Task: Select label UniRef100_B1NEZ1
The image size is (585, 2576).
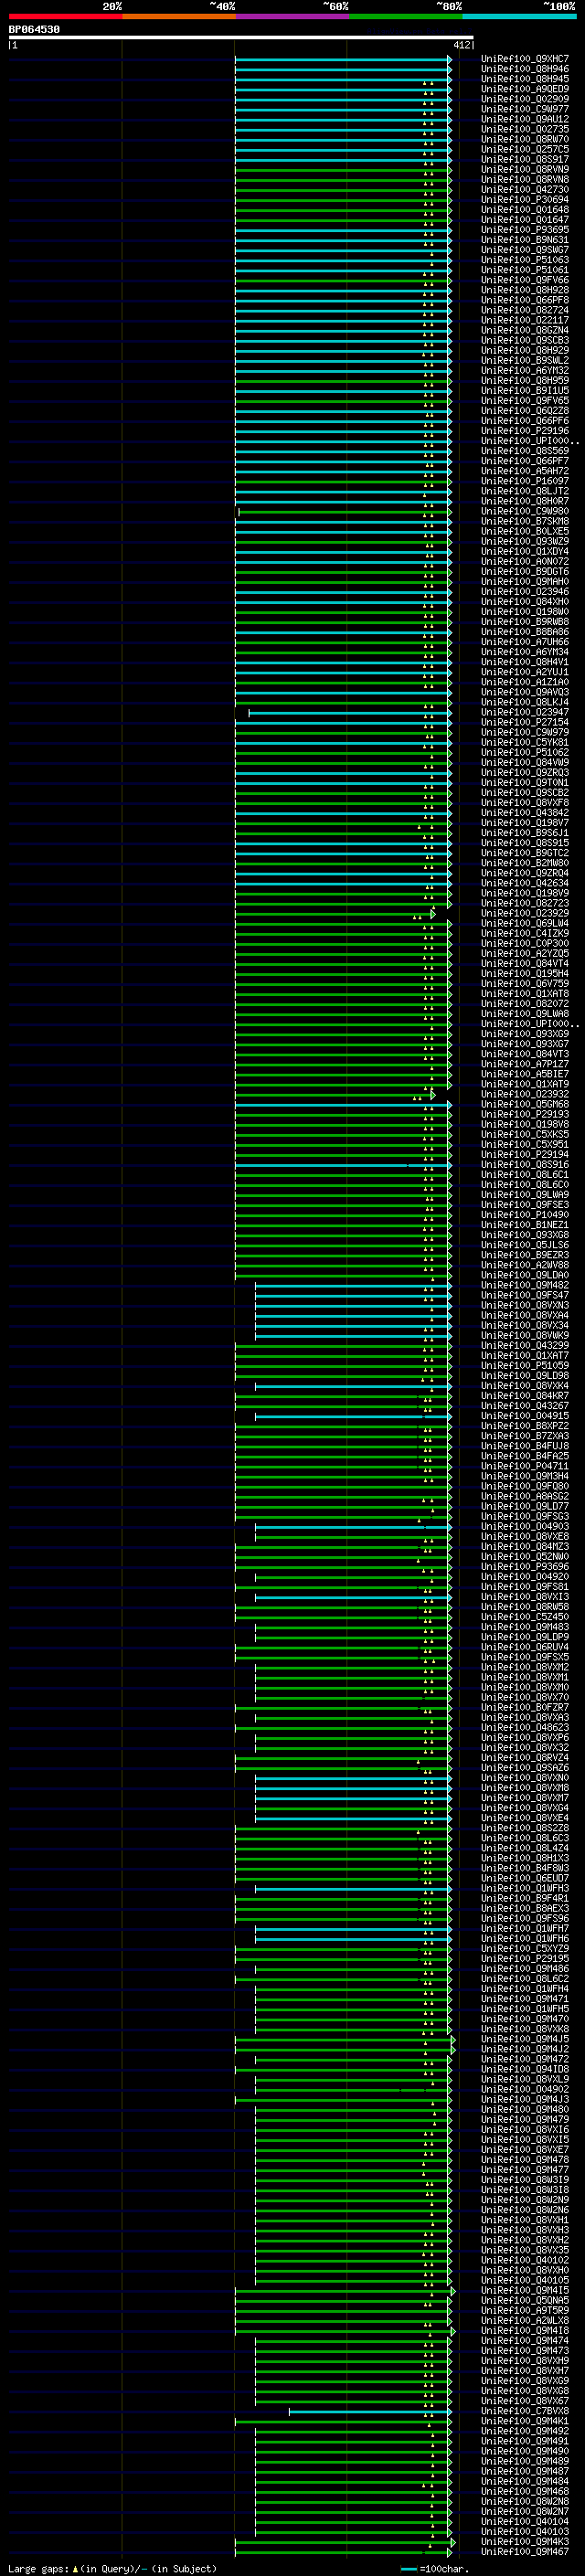Action: coord(524,1224)
